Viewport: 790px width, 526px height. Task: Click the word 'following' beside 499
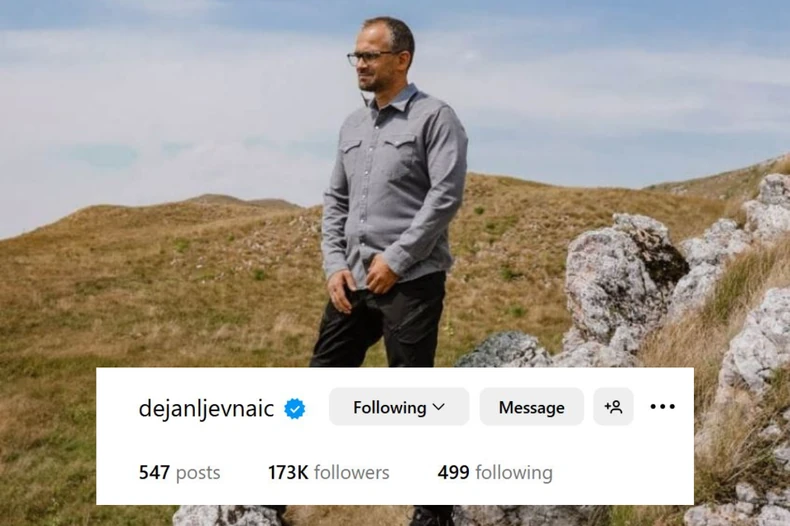coord(514,473)
